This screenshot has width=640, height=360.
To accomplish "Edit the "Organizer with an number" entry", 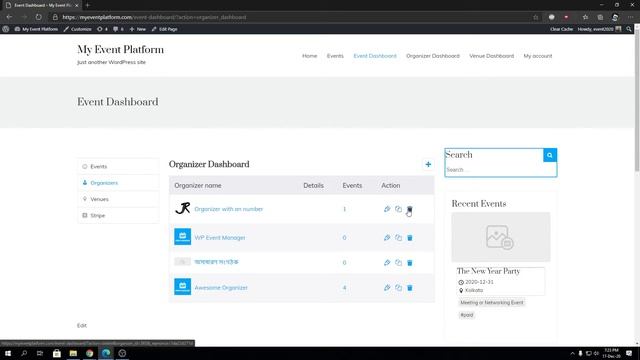I will [x=387, y=209].
